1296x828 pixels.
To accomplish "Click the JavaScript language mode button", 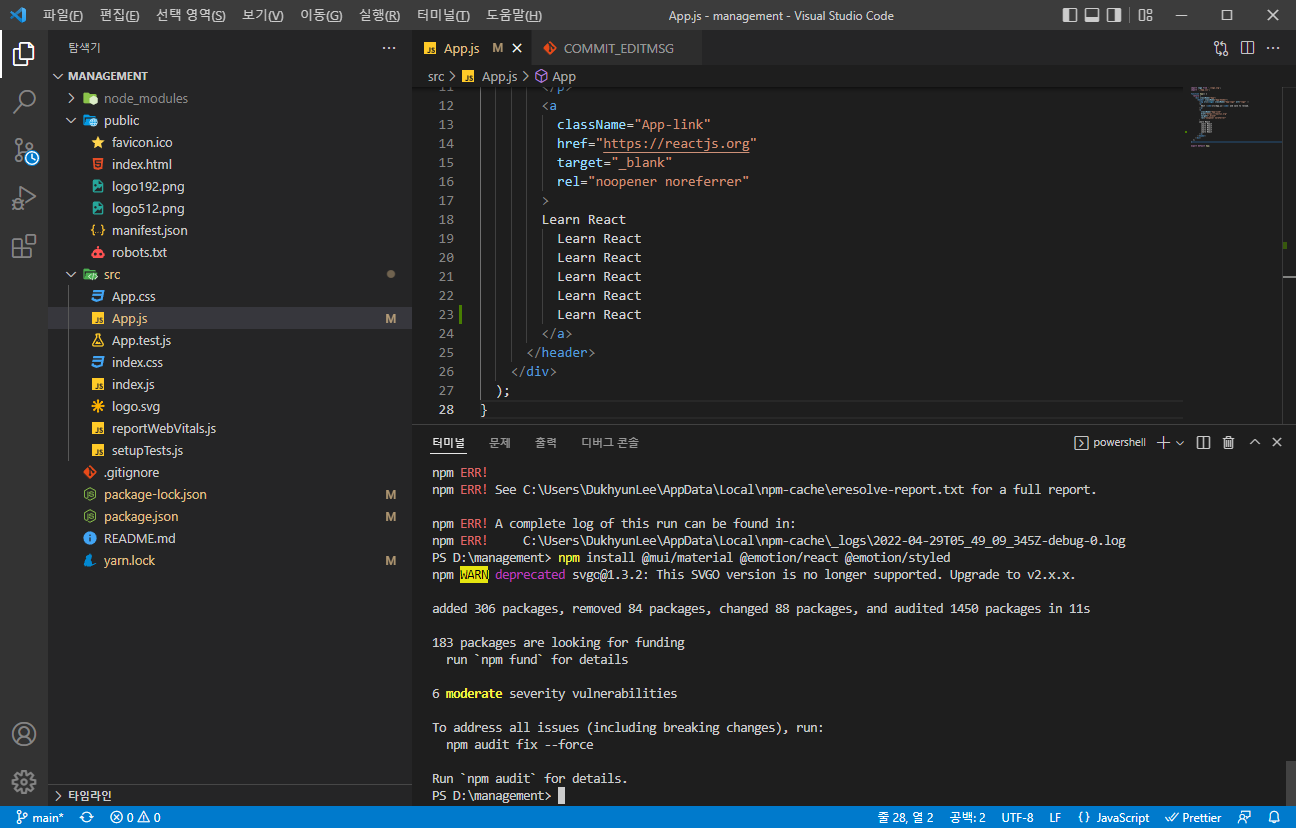I will (x=1114, y=817).
